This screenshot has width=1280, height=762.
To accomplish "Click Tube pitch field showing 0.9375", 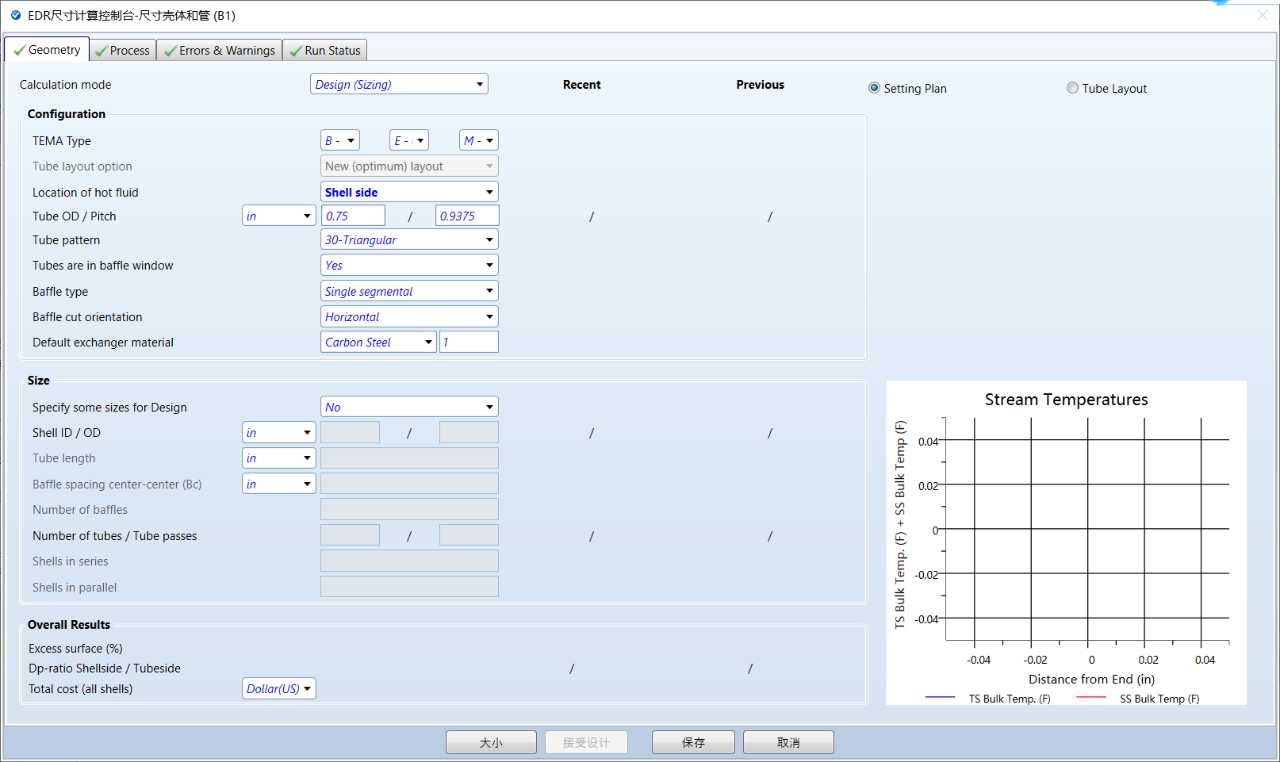I will click(467, 216).
